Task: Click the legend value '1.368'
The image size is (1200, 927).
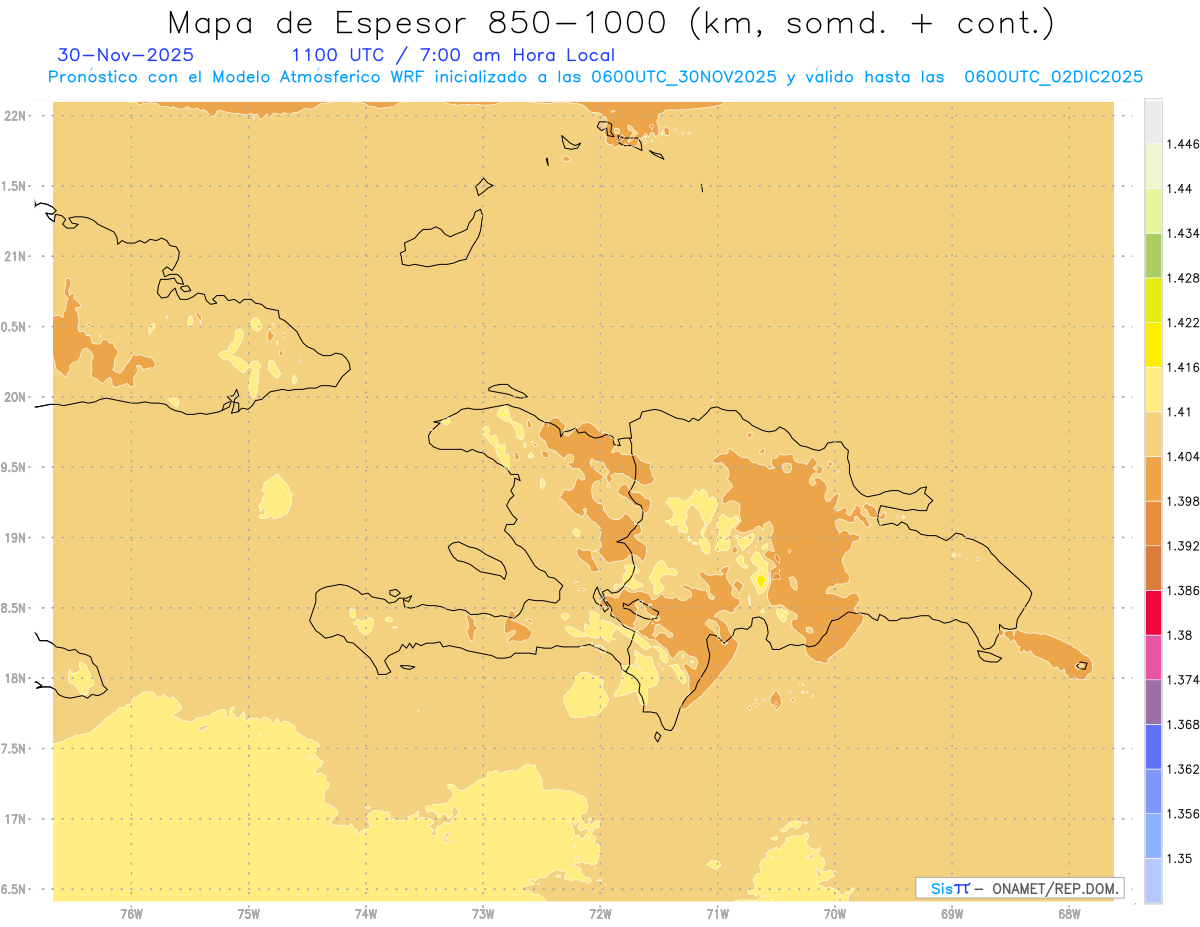Action: coord(1183,724)
